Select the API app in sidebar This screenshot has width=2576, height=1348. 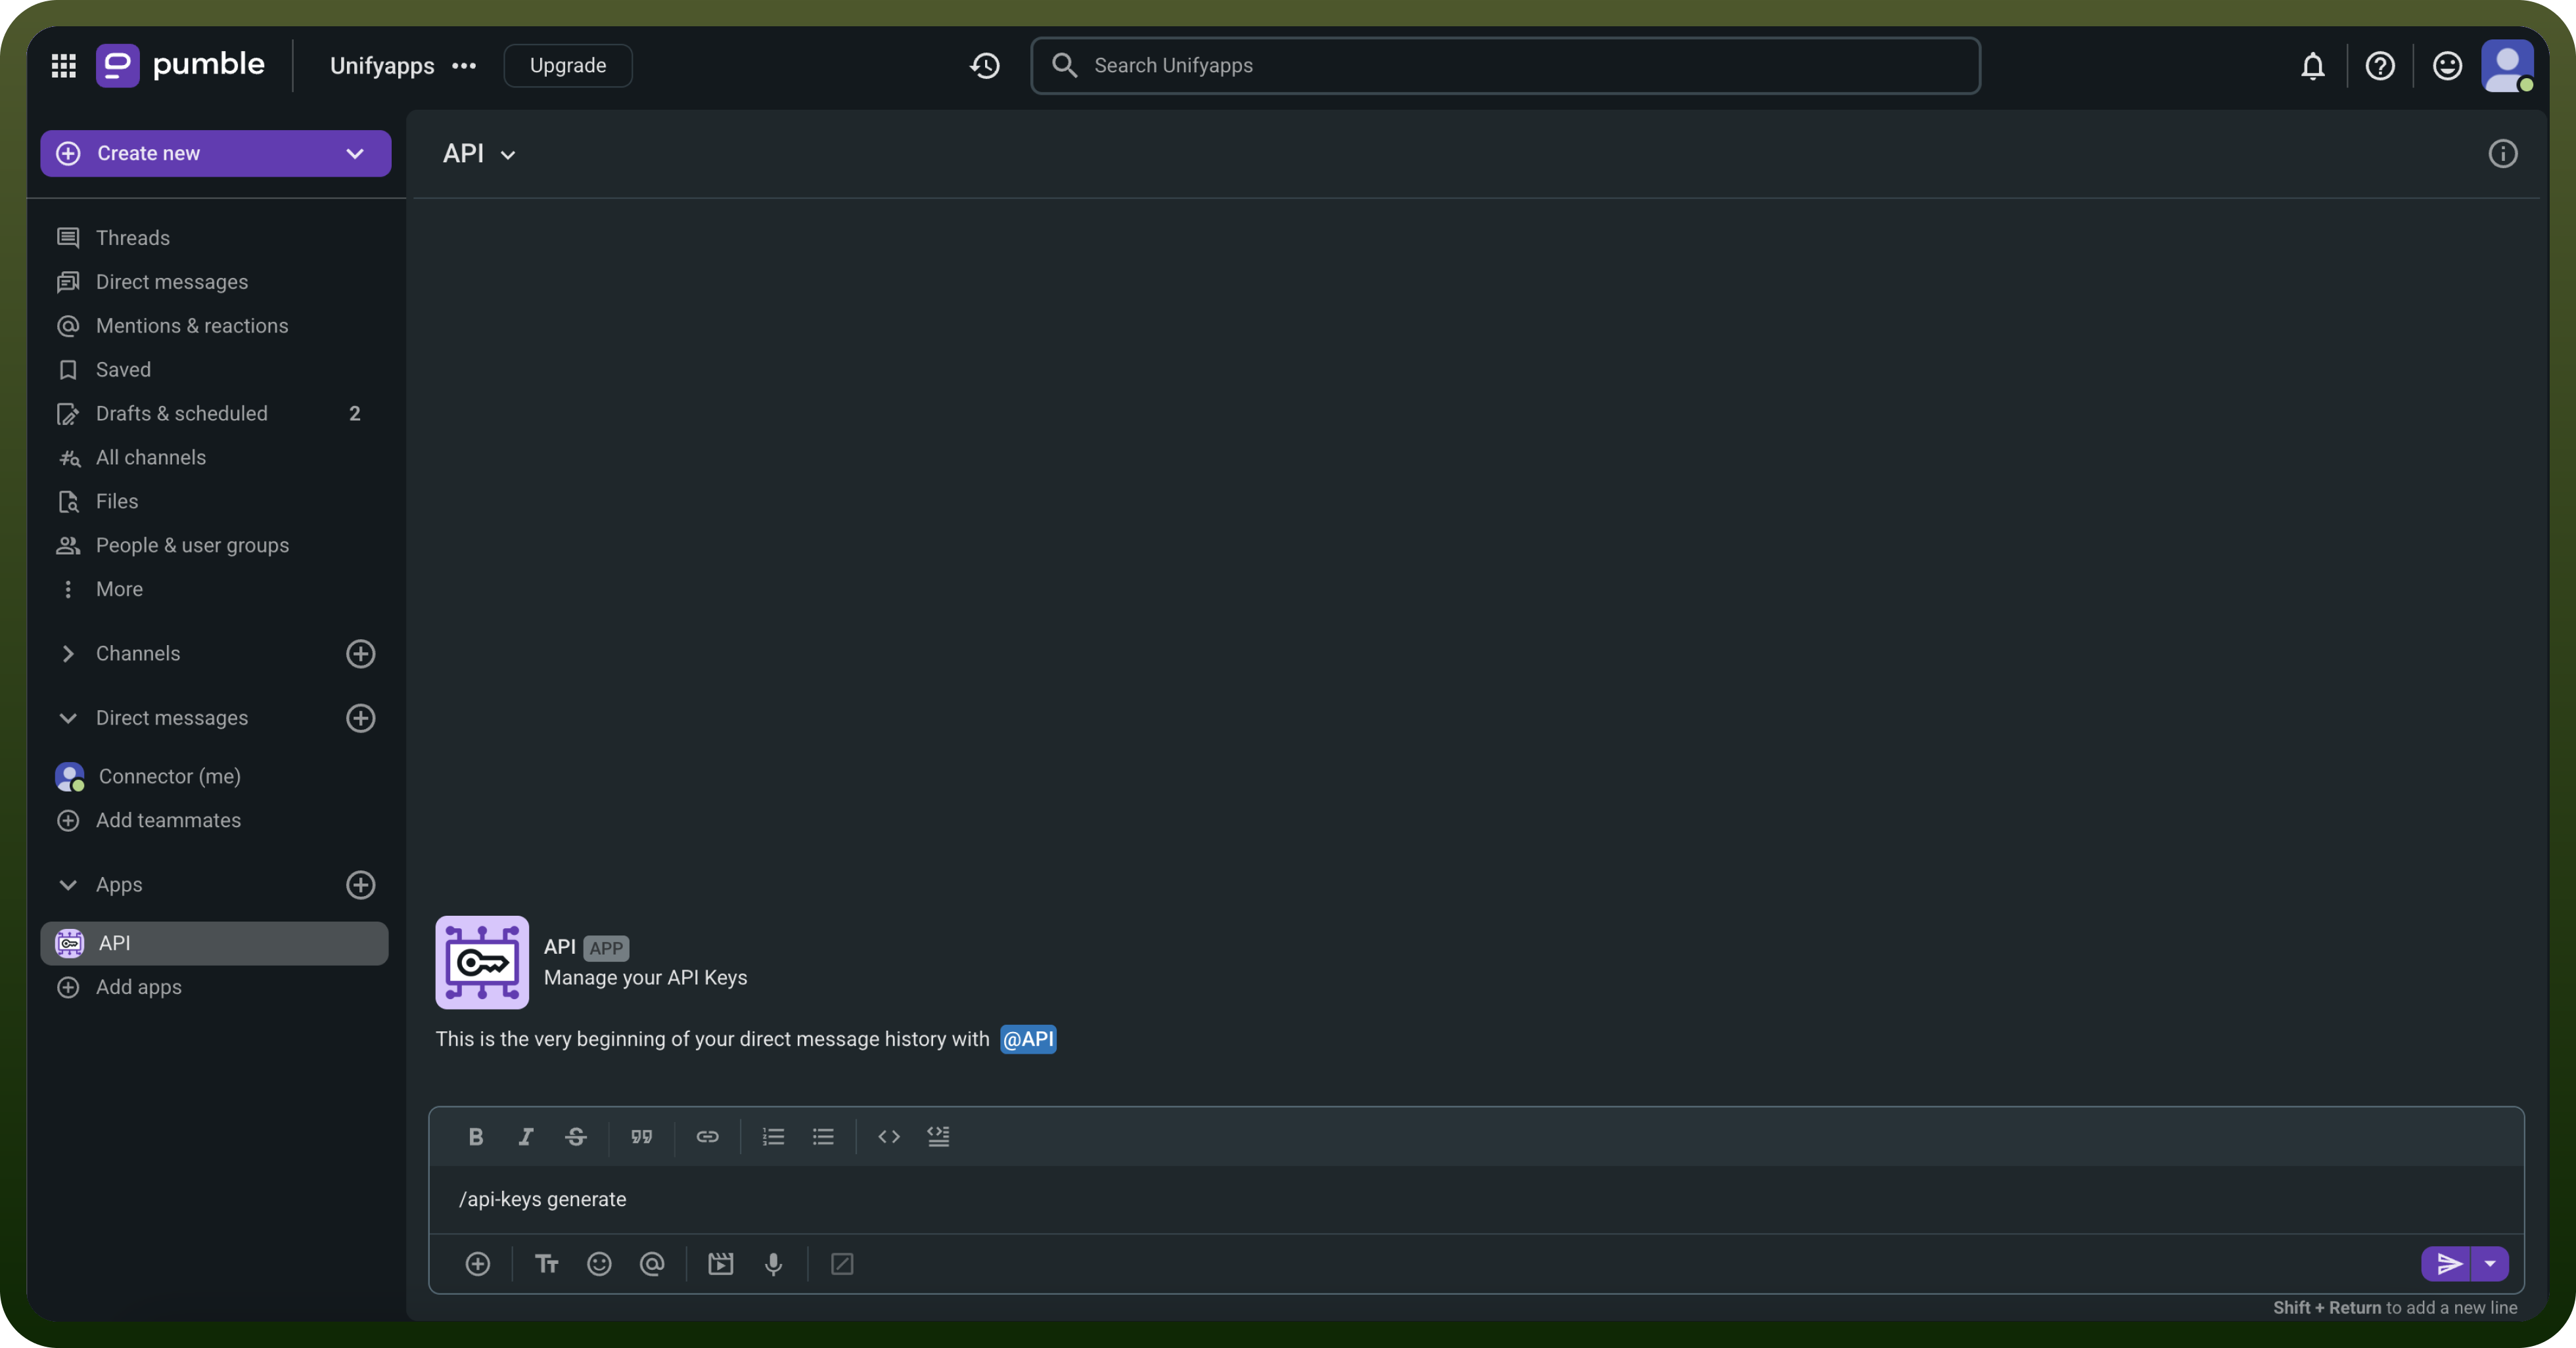[x=214, y=944]
